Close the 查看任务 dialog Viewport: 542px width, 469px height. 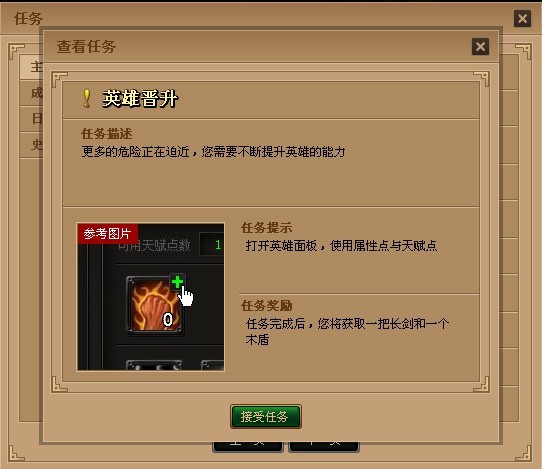point(480,46)
